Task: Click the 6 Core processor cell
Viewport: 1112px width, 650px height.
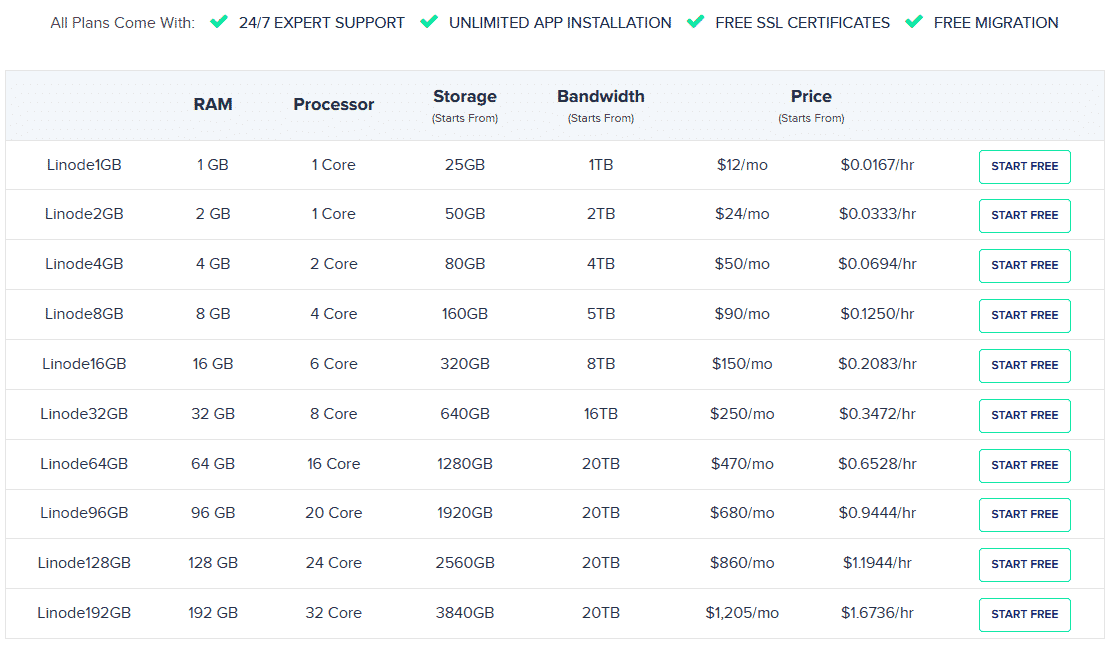Action: click(333, 364)
